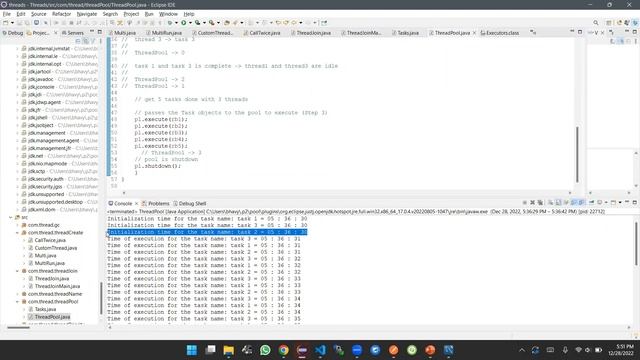This screenshot has width=640, height=360.
Task: Toggle Show Console on standard error
Action: [x=581, y=202]
